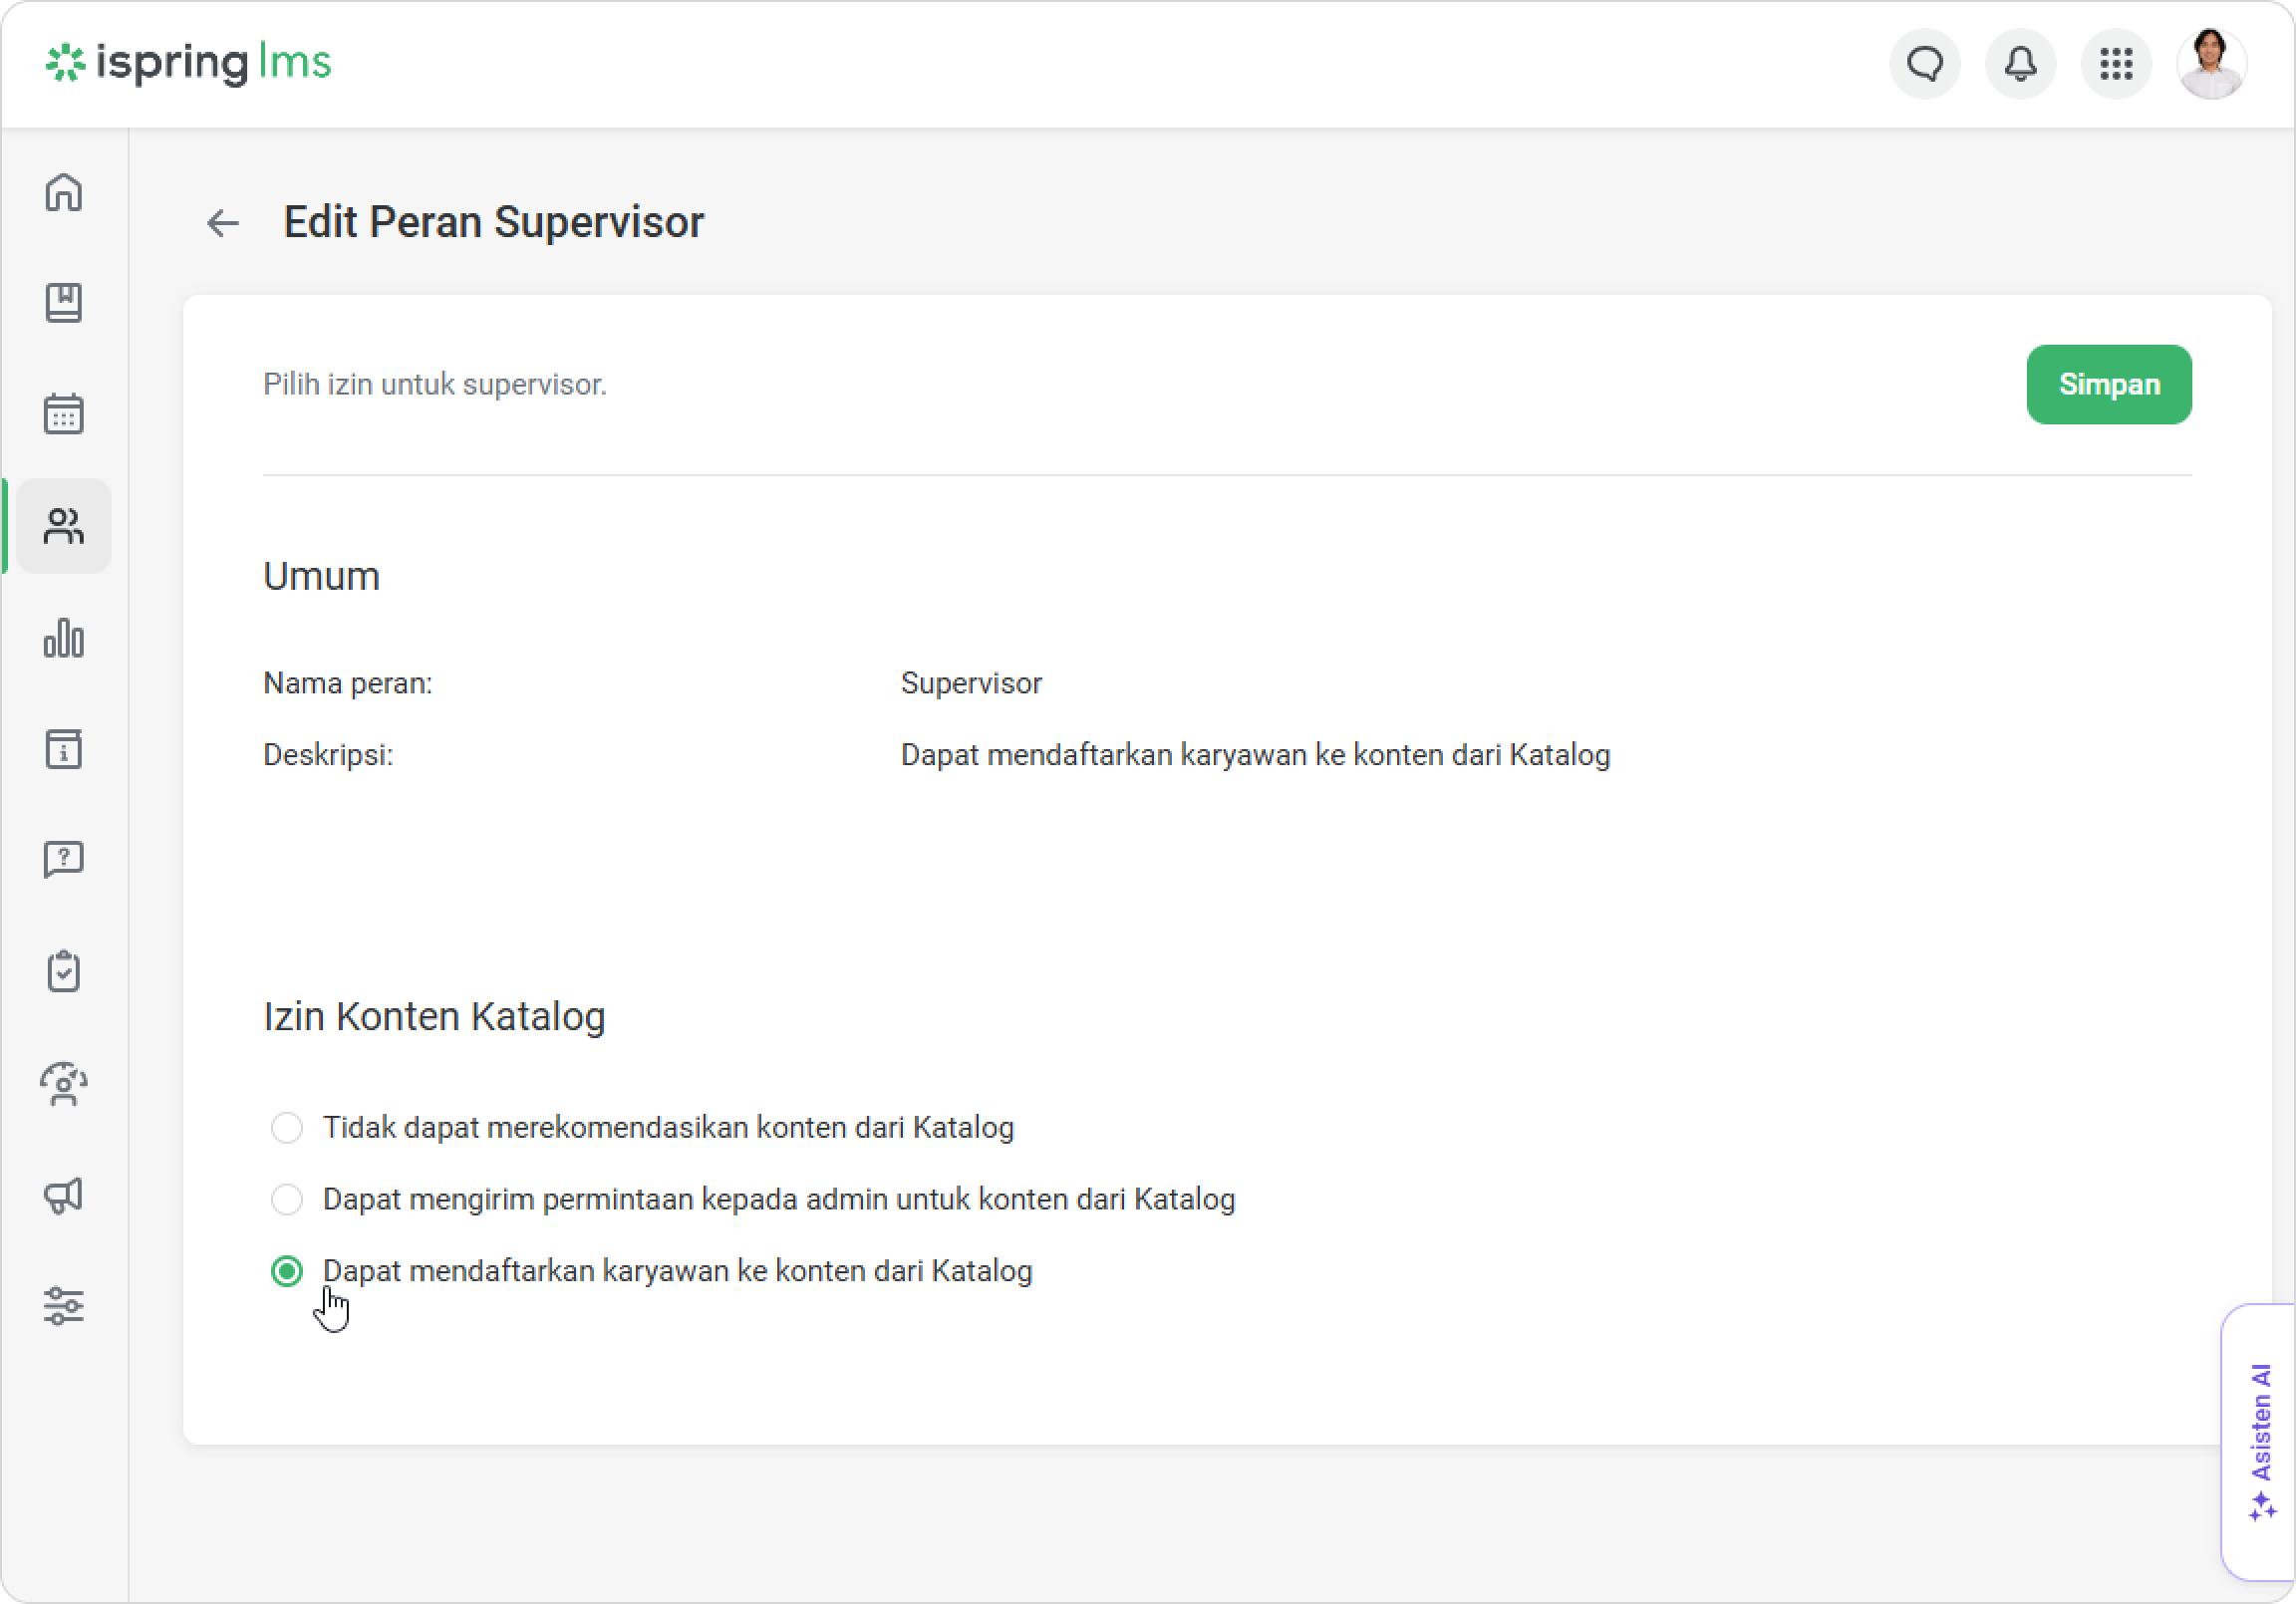Open the clipboard checklist sidebar icon
This screenshot has width=2296, height=1604.
(x=64, y=971)
